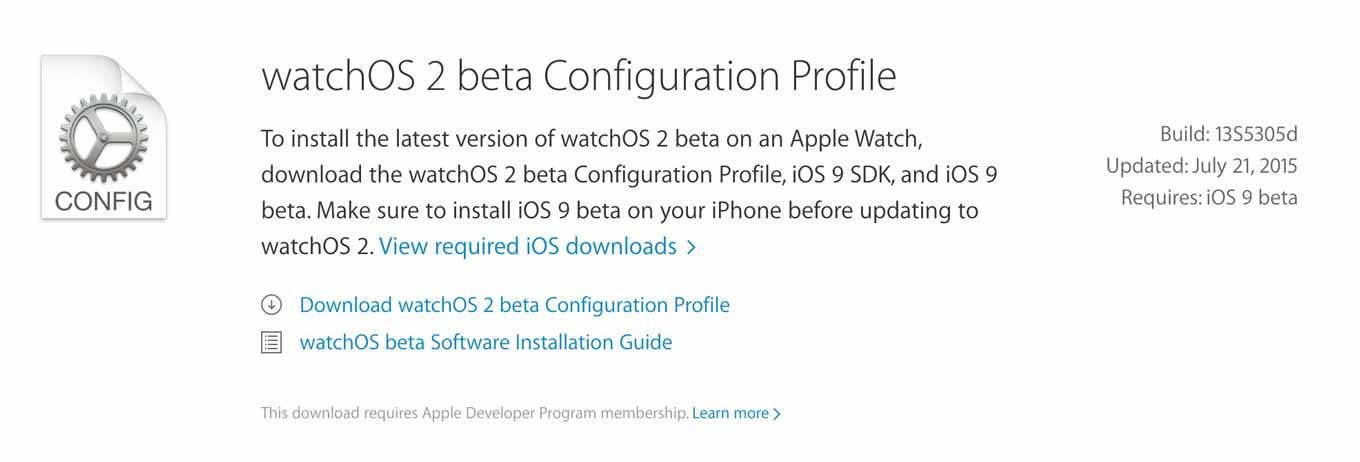Click the document list icon beside Installation Guide
1360x462 pixels.
tap(271, 343)
